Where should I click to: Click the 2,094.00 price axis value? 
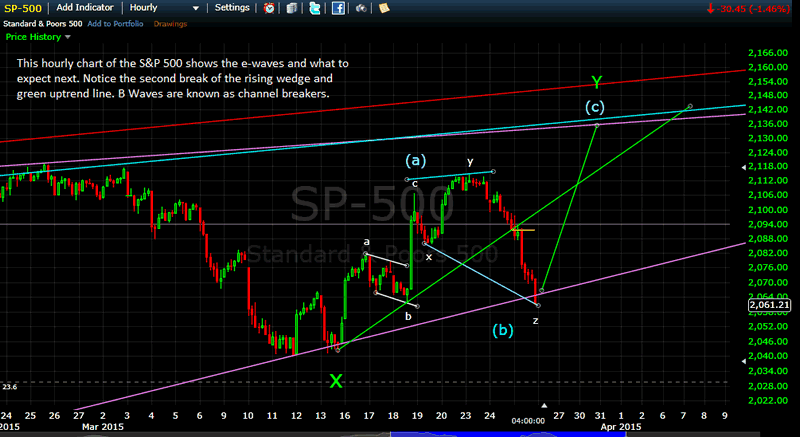767,224
